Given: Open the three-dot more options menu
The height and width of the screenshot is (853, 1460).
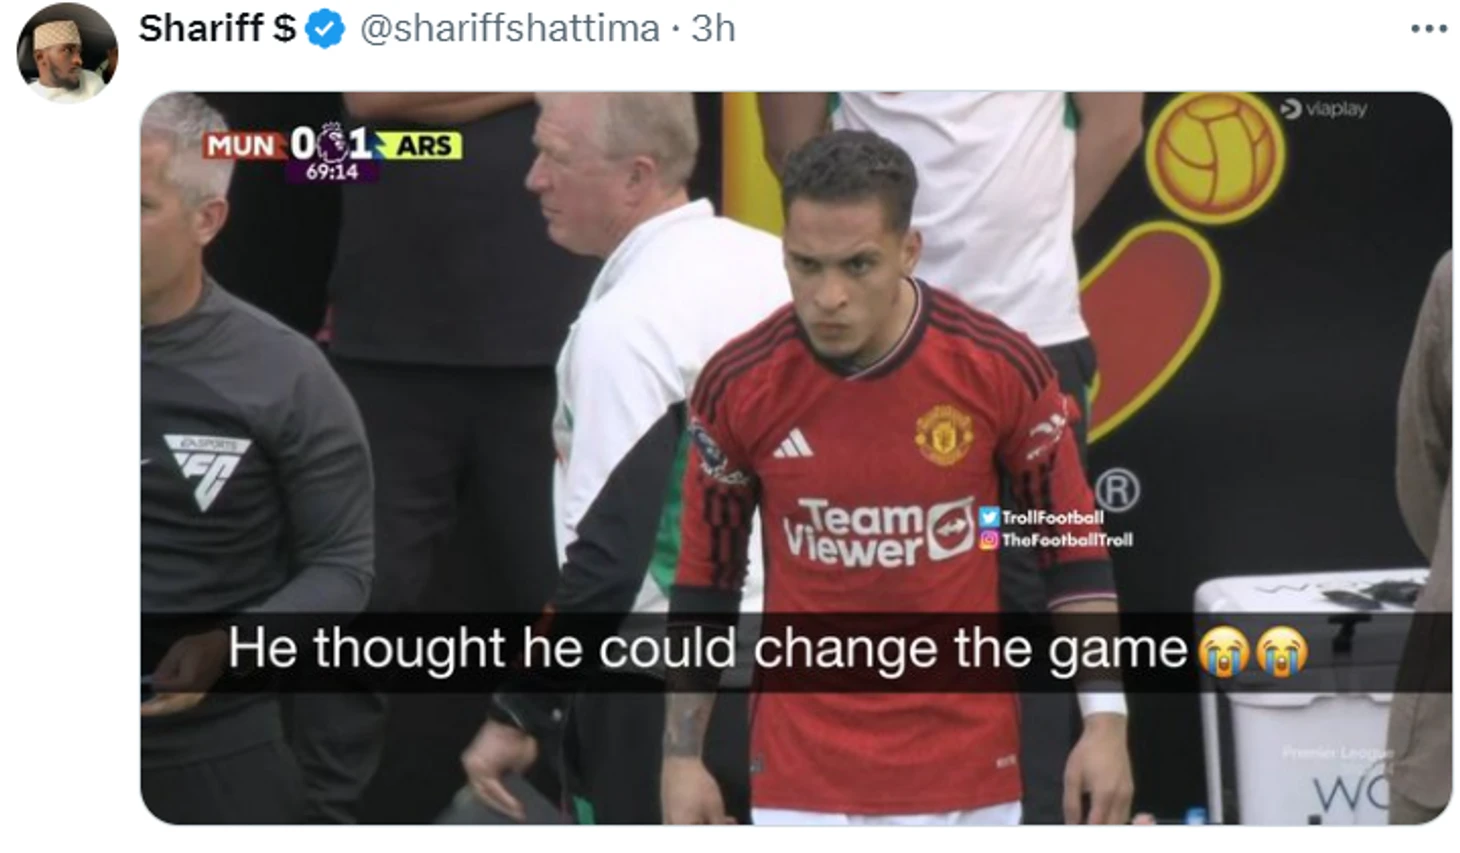Looking at the screenshot, I should coord(1428,29).
